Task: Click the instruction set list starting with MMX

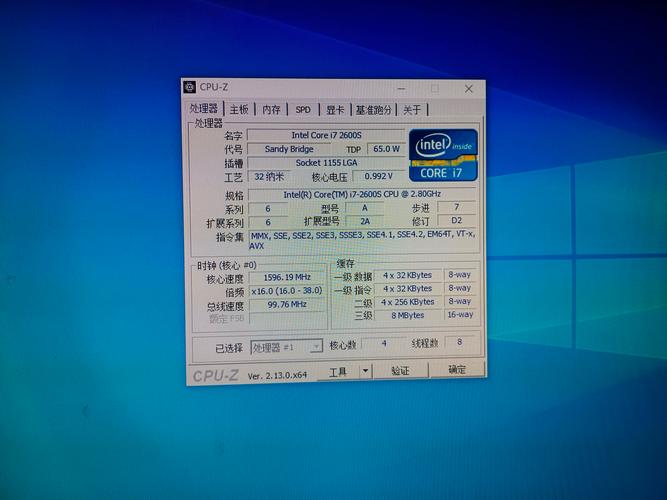Action: [364, 240]
